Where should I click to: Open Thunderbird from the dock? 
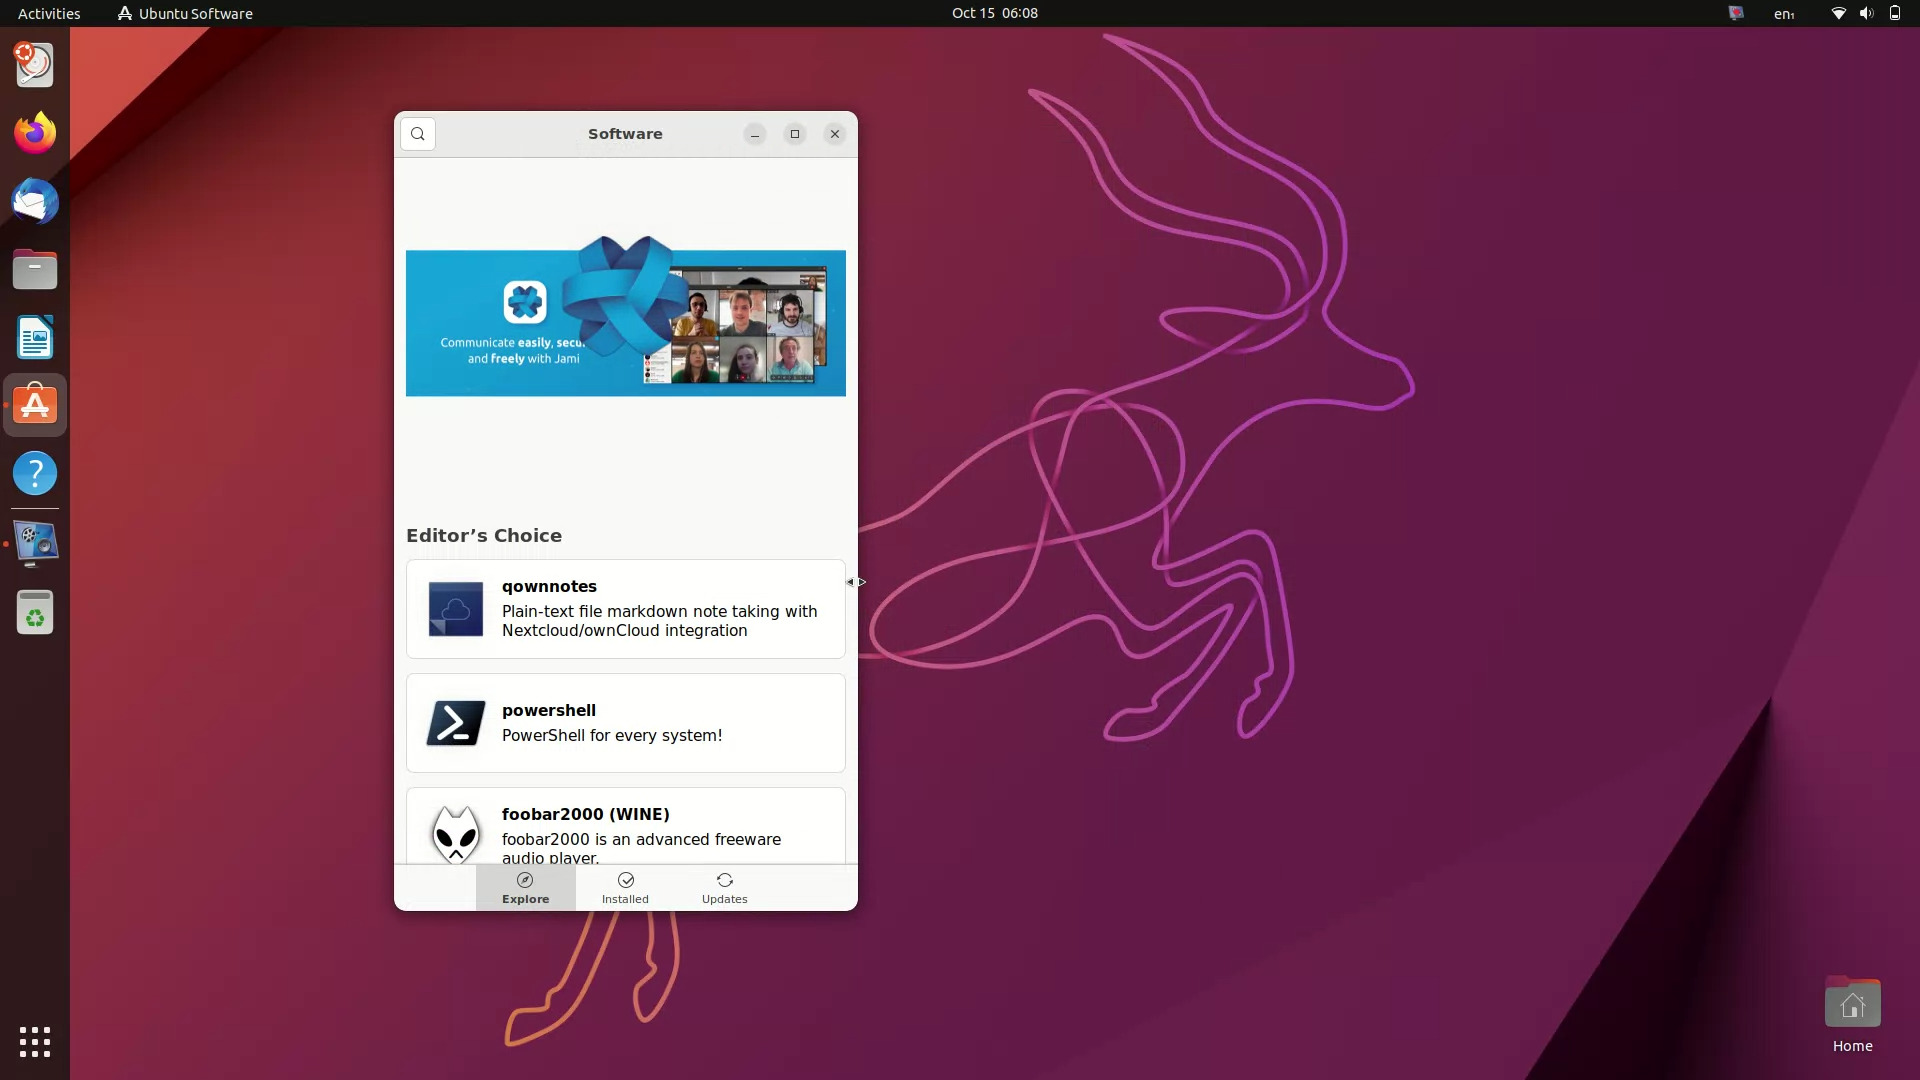point(34,201)
